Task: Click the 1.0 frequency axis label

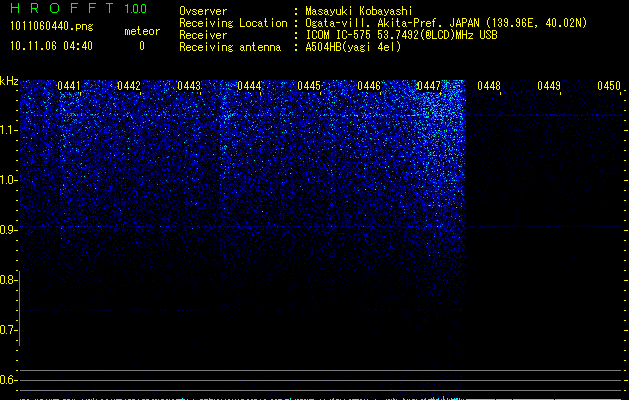Action: coord(8,180)
